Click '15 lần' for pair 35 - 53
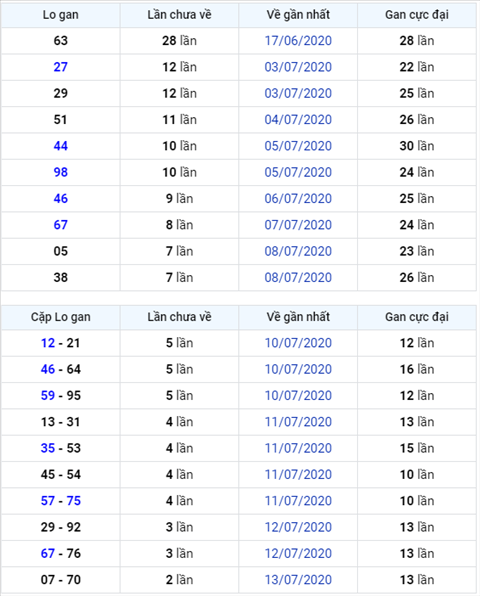Viewport: 480px width, 596px height. (x=417, y=448)
